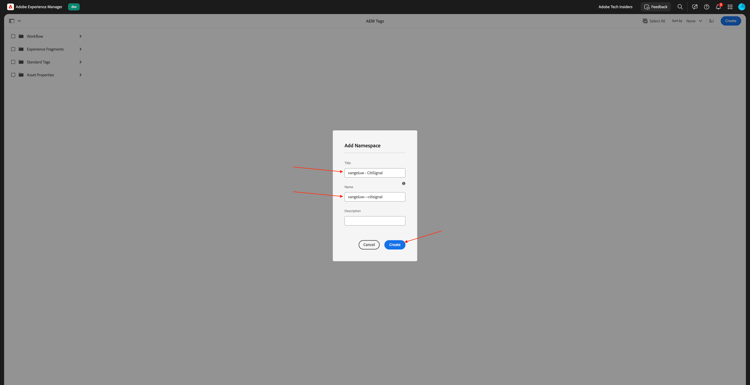Viewport: 750px width, 385px height.
Task: Open the Sort by None dropdown
Action: pyautogui.click(x=694, y=21)
